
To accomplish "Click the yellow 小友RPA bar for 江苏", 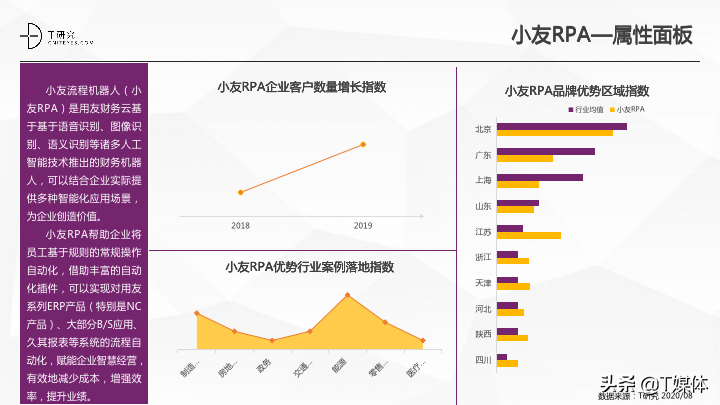I will [529, 236].
